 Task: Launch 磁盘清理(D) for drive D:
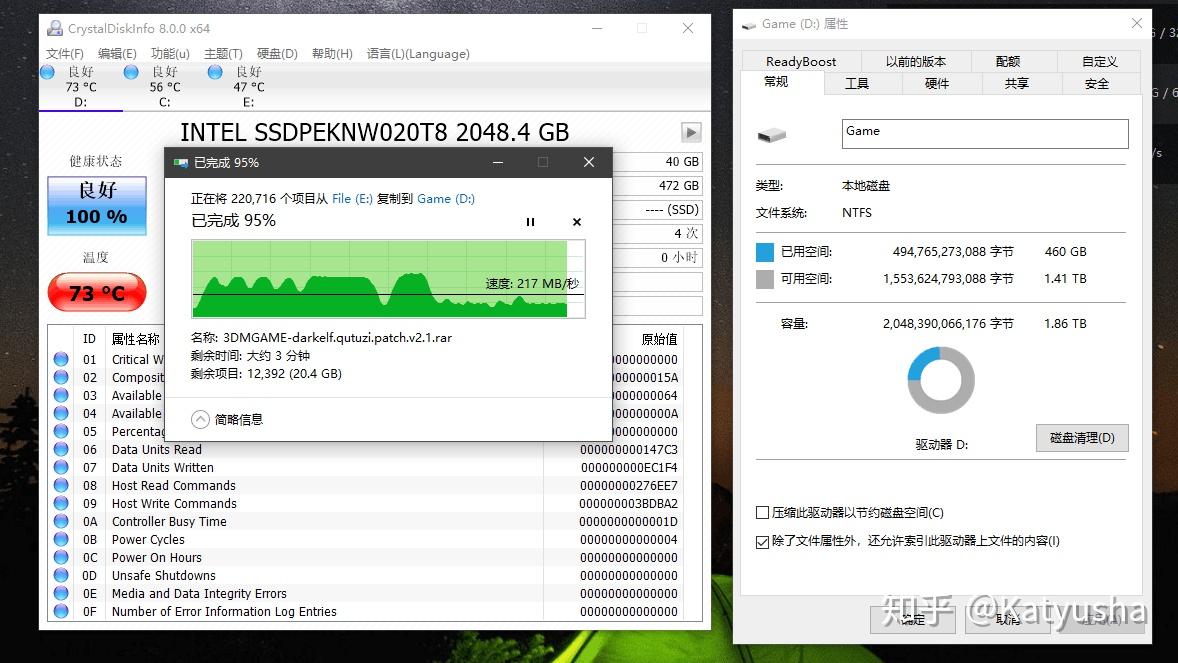click(x=1081, y=438)
